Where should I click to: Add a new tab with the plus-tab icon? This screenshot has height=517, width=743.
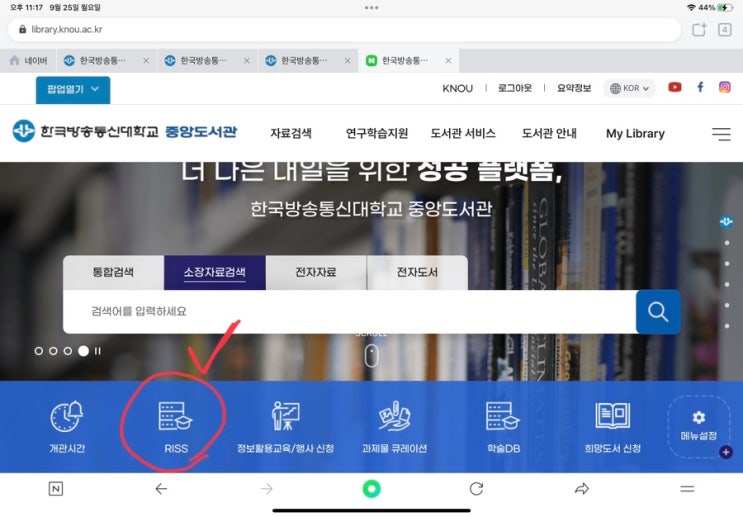point(699,29)
